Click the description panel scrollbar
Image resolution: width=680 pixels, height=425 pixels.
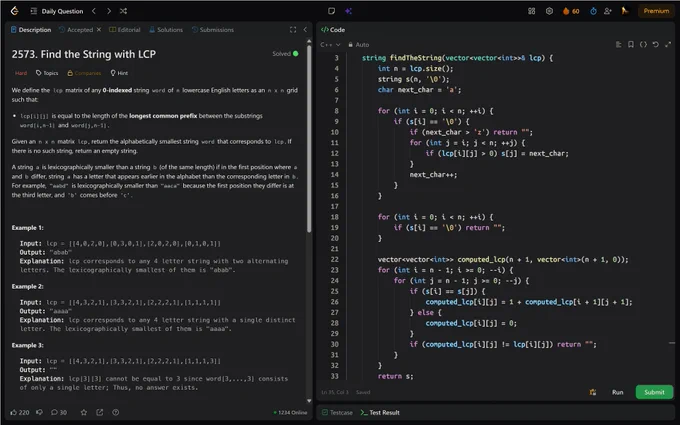(x=309, y=138)
